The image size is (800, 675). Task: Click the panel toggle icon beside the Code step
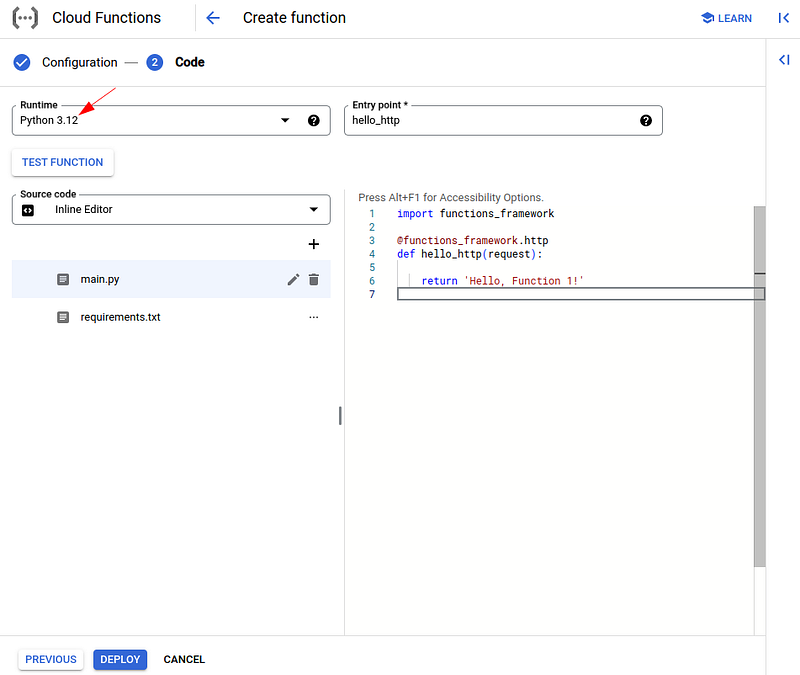point(784,60)
